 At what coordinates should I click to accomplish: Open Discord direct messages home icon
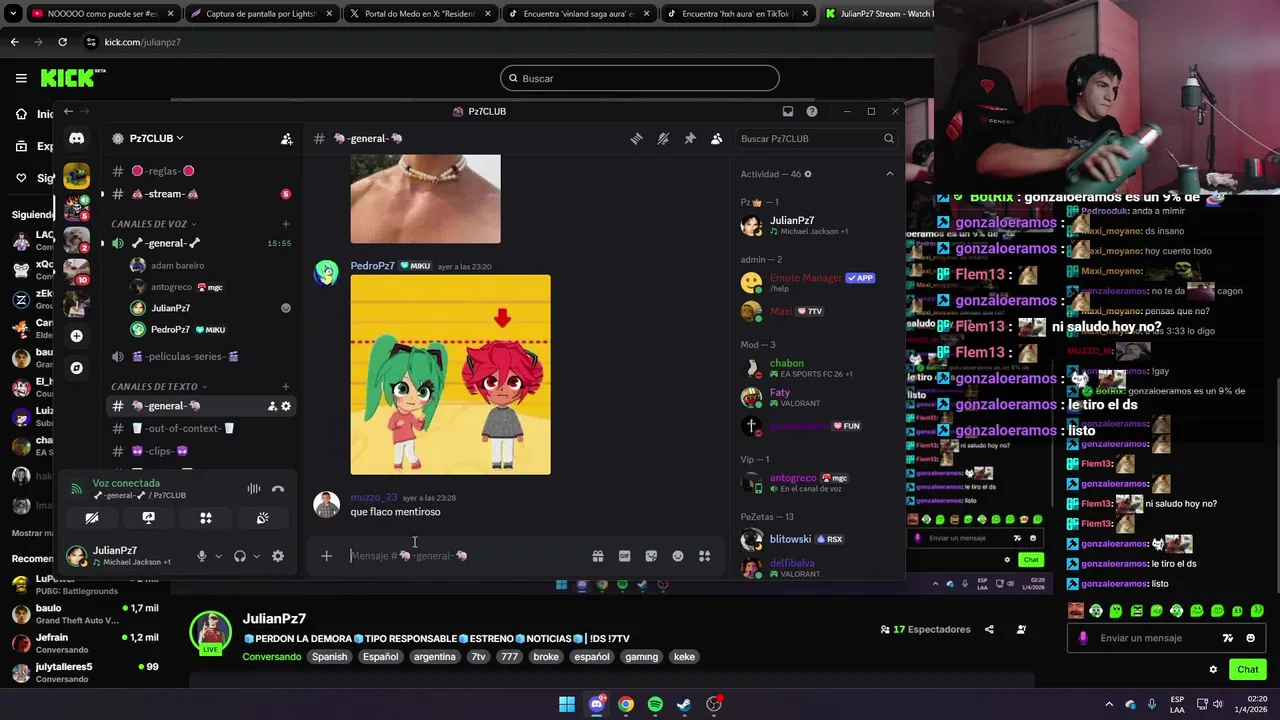coord(77,138)
